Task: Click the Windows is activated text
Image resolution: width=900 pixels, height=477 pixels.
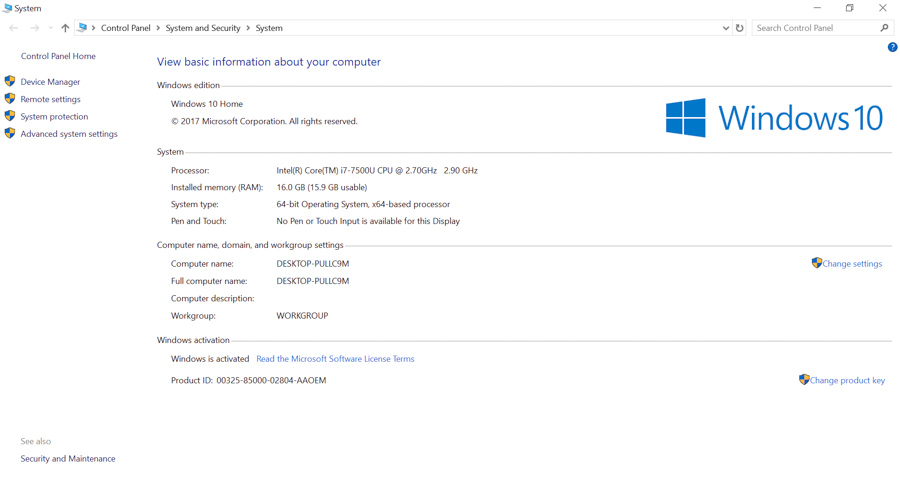Action: [x=210, y=359]
